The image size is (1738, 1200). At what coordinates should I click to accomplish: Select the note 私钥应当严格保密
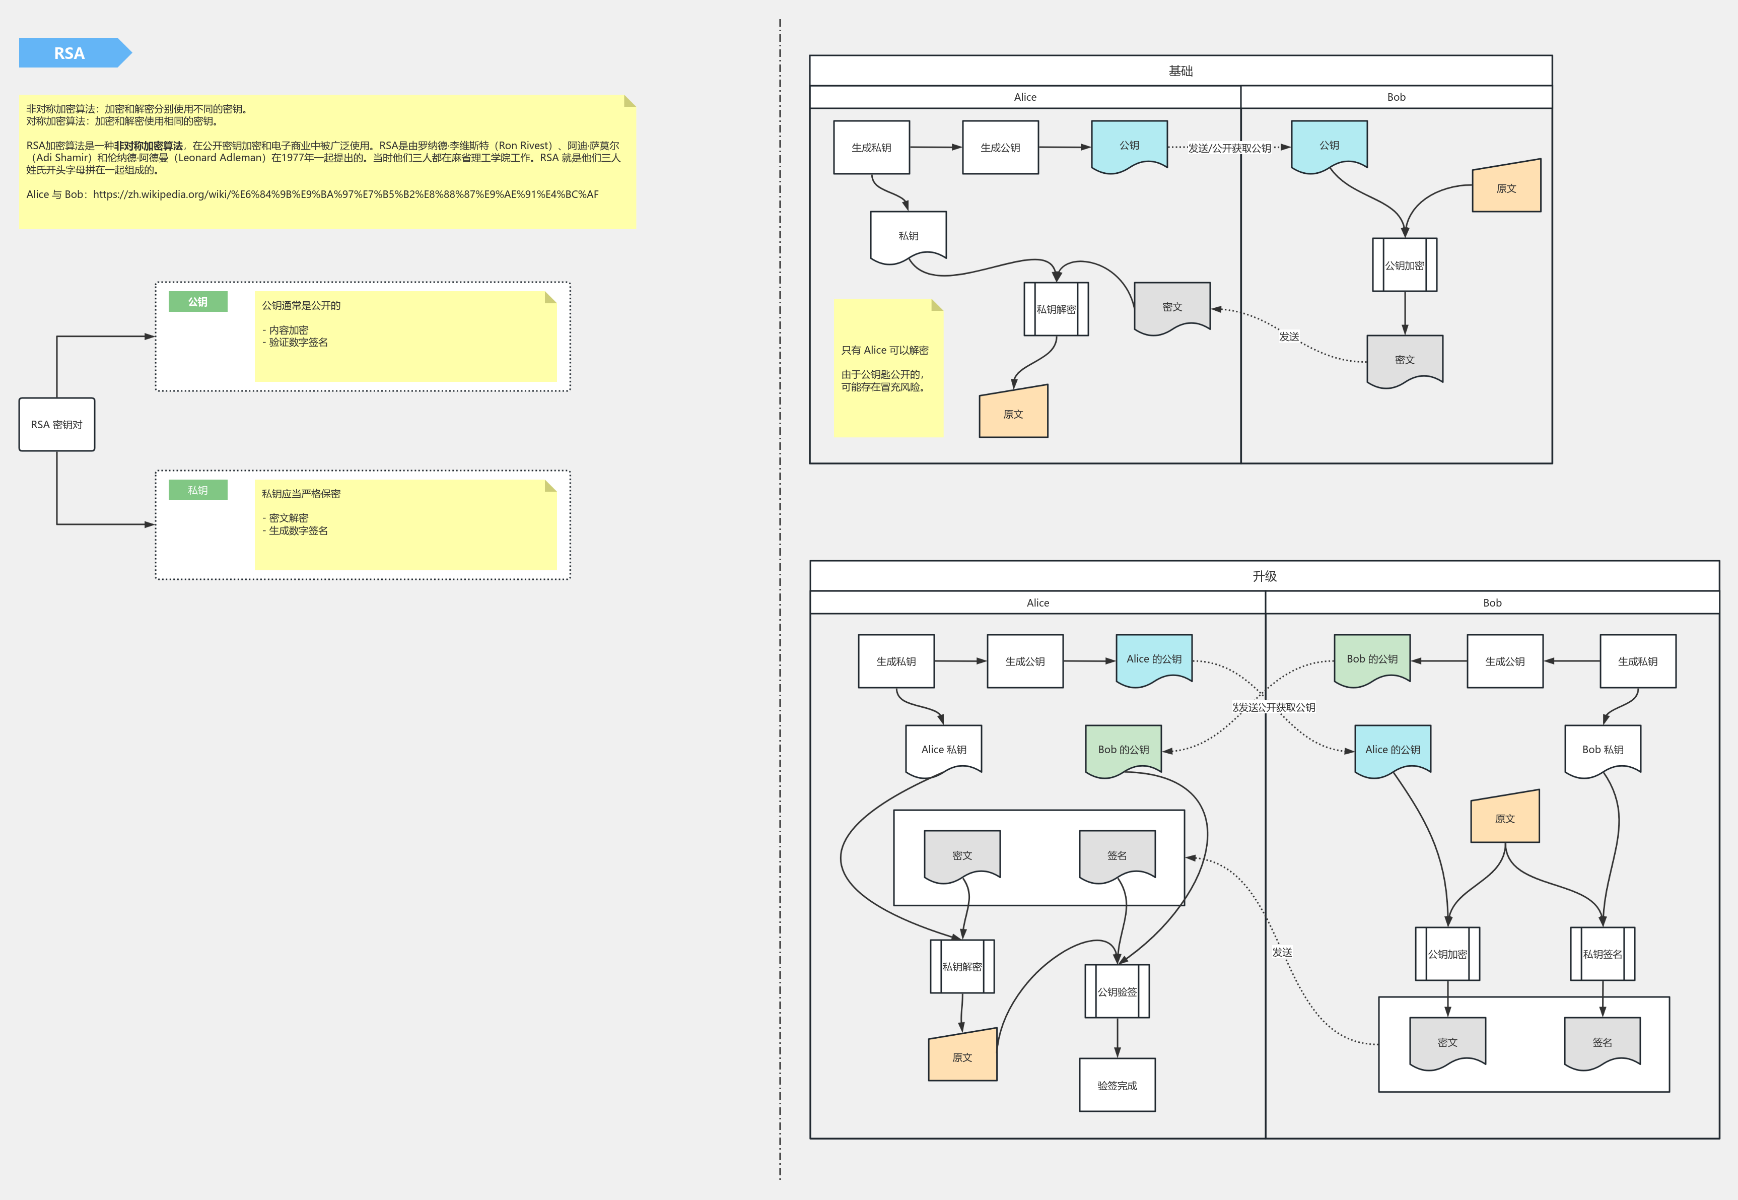[x=405, y=524]
